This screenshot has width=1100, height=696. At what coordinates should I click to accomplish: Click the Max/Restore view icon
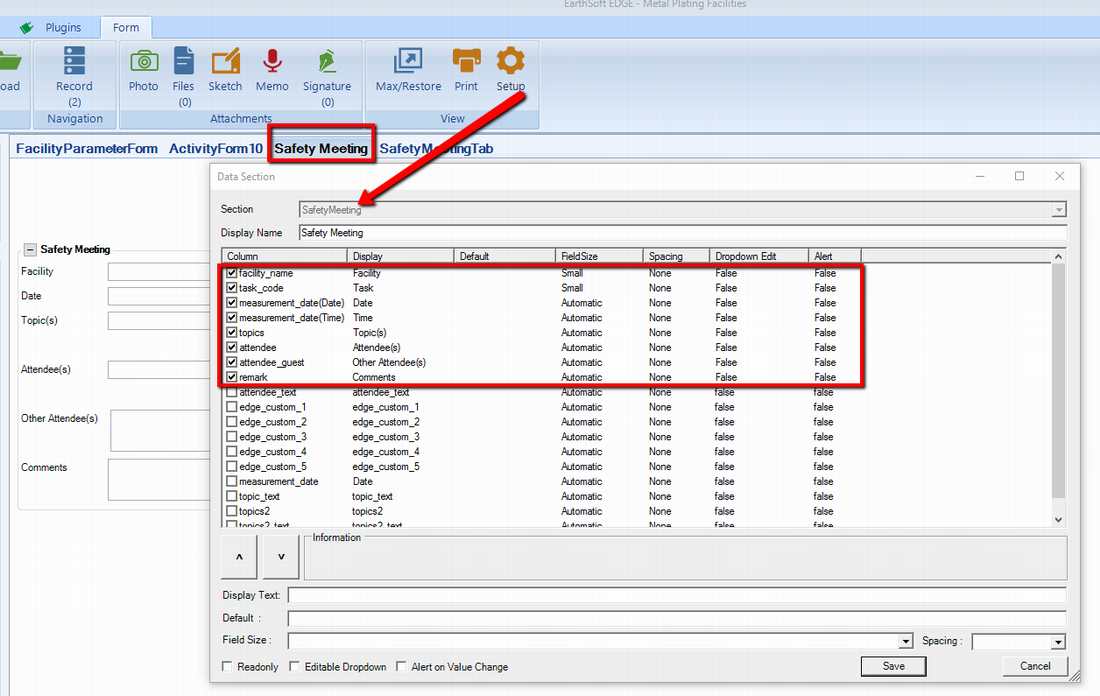click(x=408, y=62)
